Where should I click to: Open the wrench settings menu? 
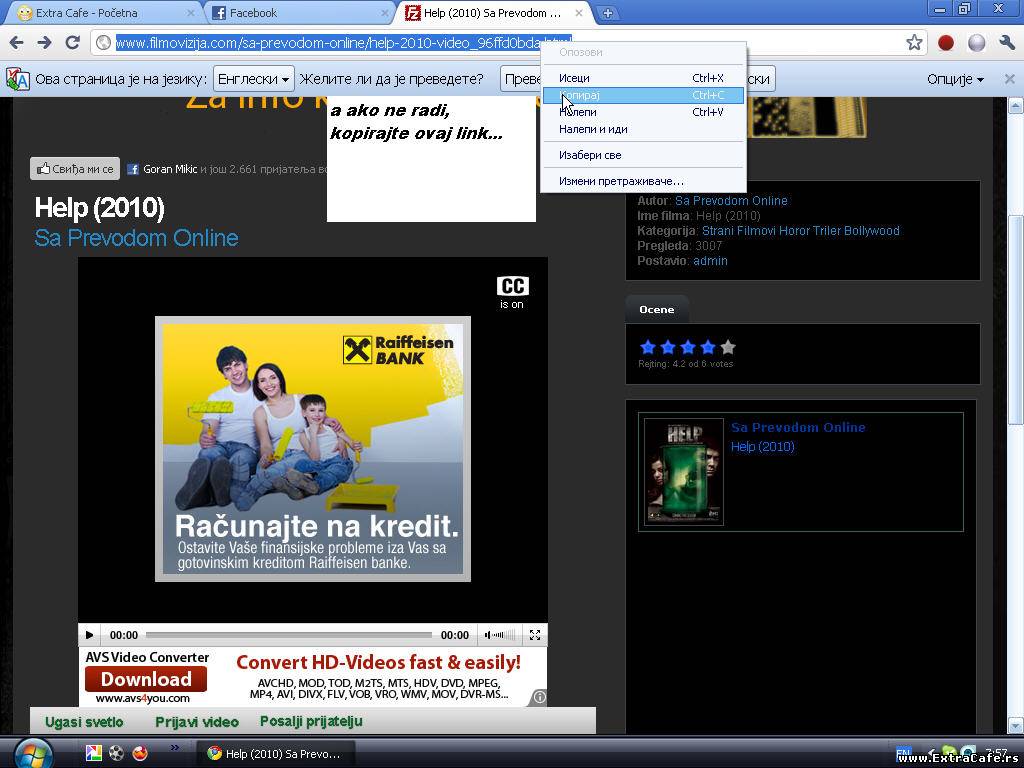coord(1006,42)
